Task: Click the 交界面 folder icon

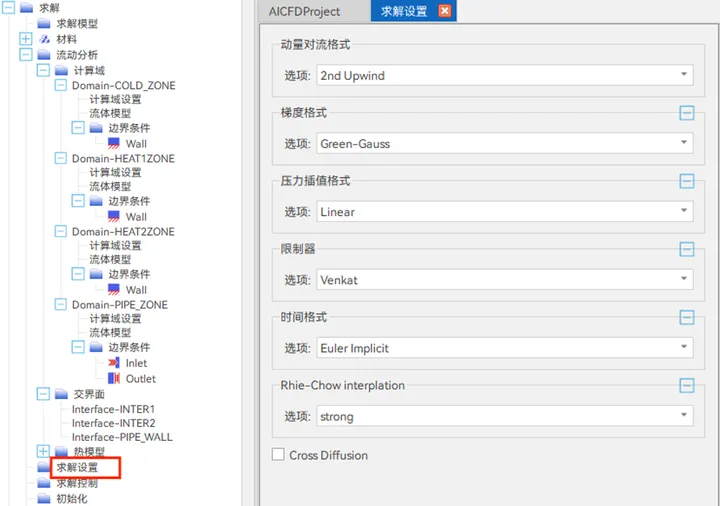Action: [61, 394]
